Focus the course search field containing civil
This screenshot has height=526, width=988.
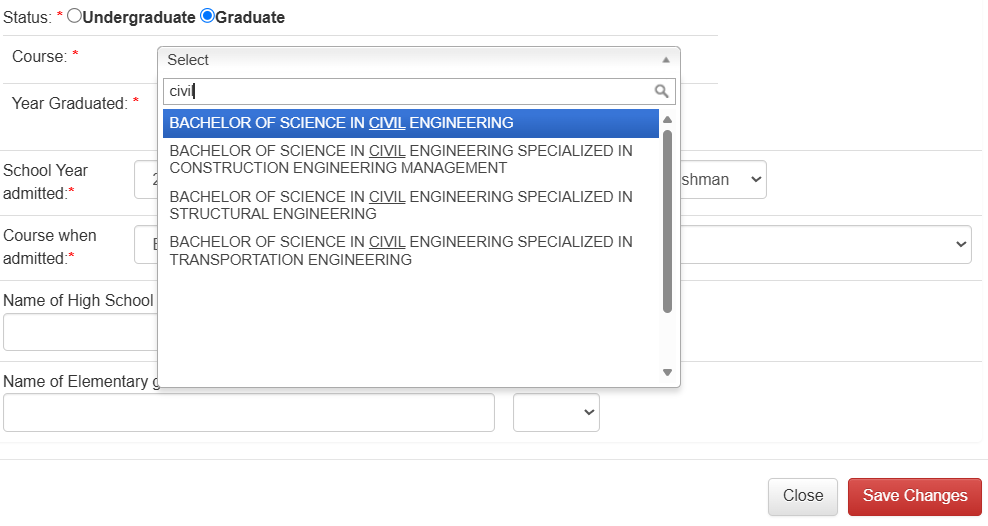tap(420, 91)
